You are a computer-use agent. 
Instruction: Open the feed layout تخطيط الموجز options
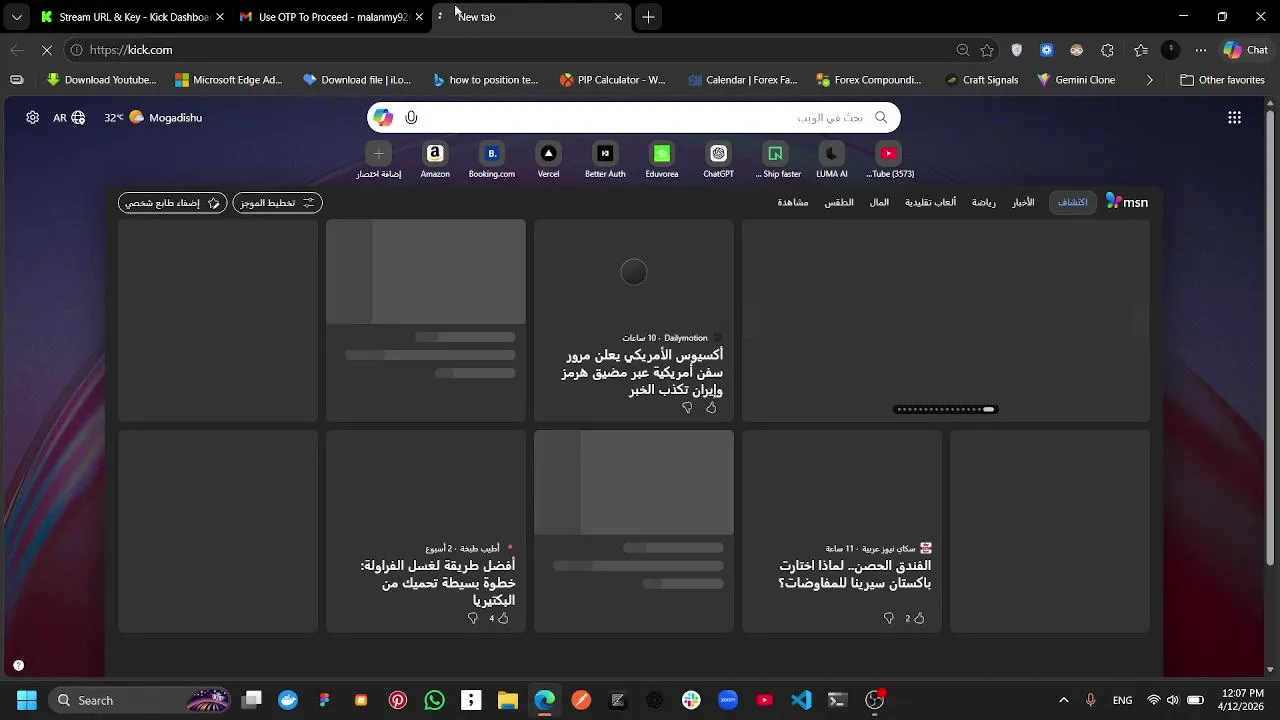[x=277, y=203]
